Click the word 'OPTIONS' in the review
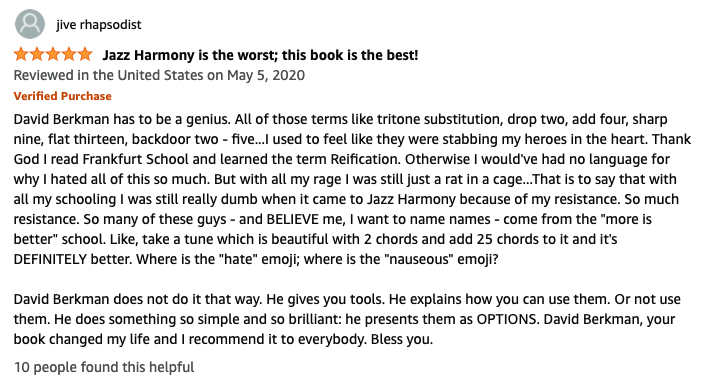The image size is (706, 381). click(507, 319)
